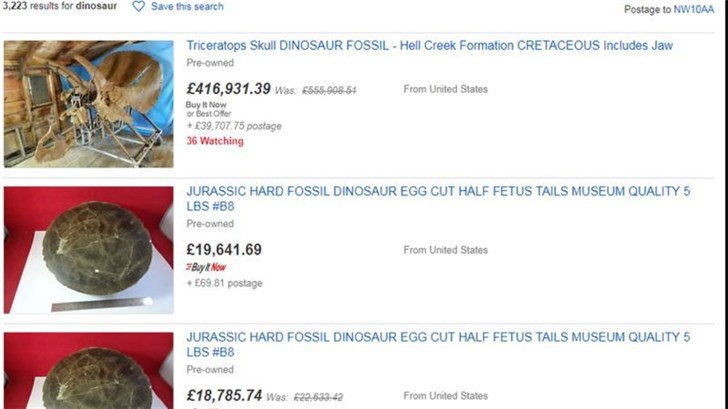This screenshot has height=409, width=728.
Task: Click the heart icon beside Save this search
Action: click(x=138, y=6)
